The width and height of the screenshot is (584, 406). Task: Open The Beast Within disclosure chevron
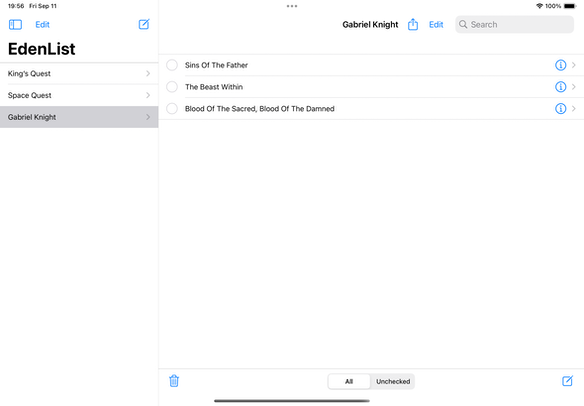tap(574, 87)
